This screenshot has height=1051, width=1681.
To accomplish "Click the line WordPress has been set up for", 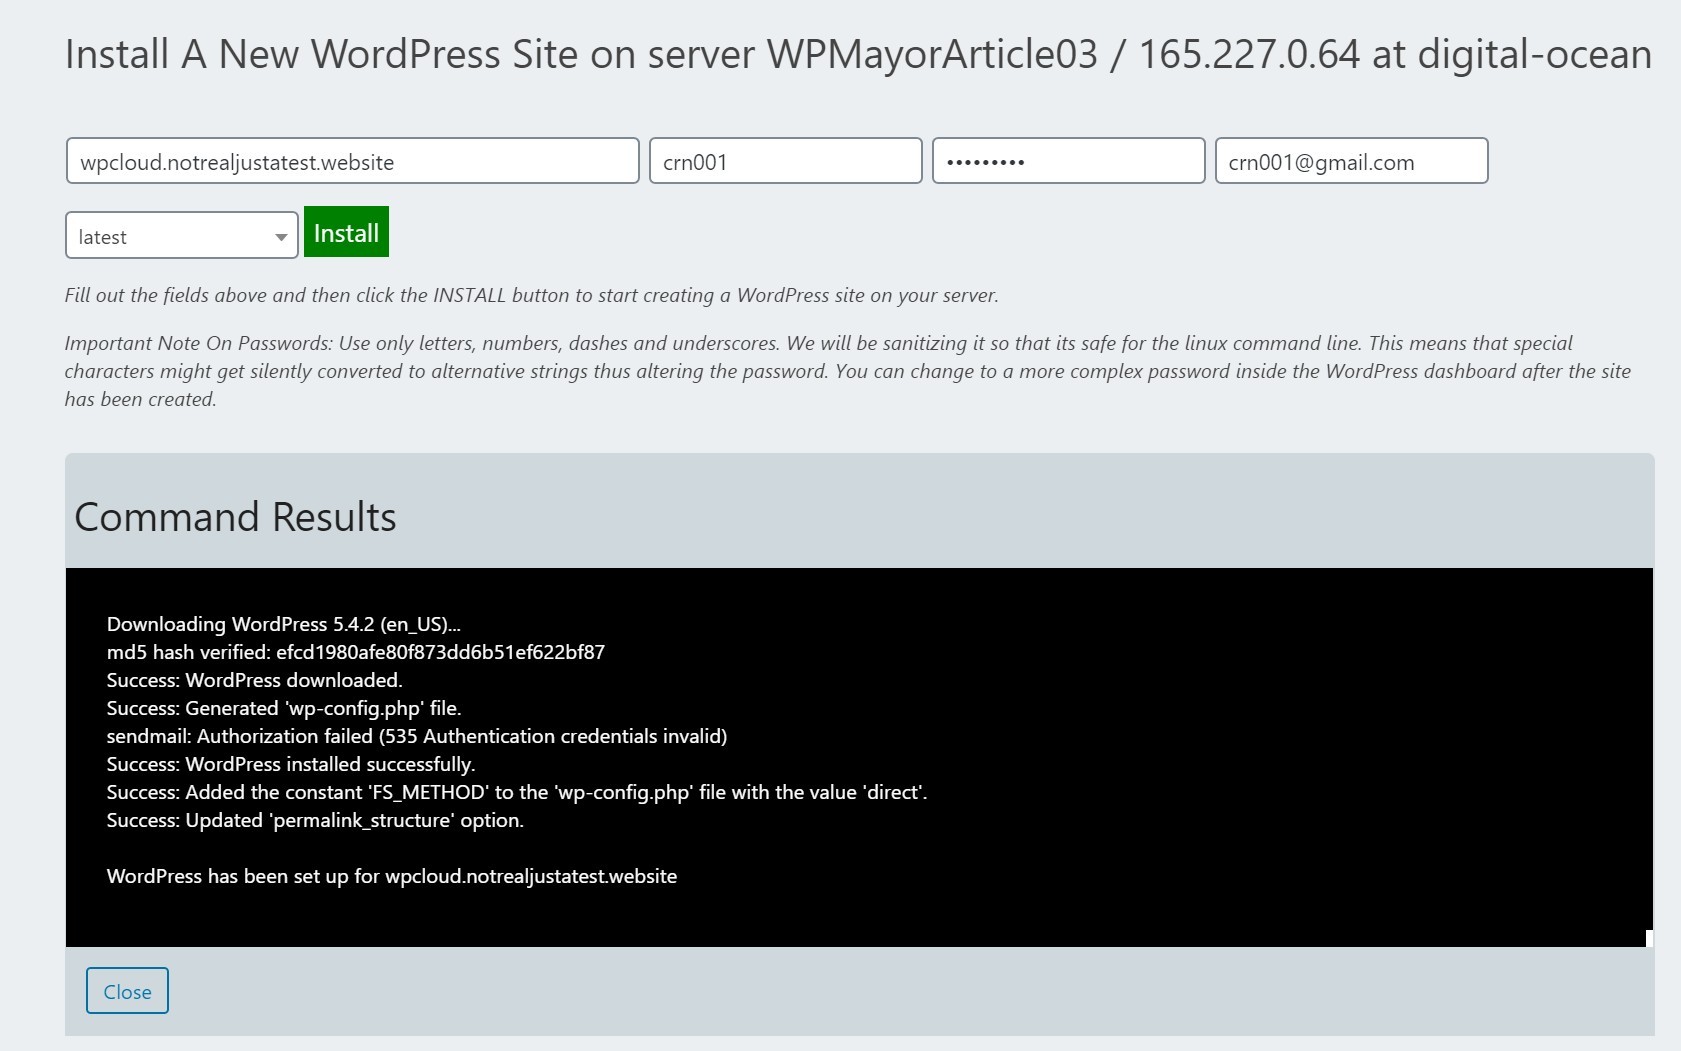I will point(392,876).
